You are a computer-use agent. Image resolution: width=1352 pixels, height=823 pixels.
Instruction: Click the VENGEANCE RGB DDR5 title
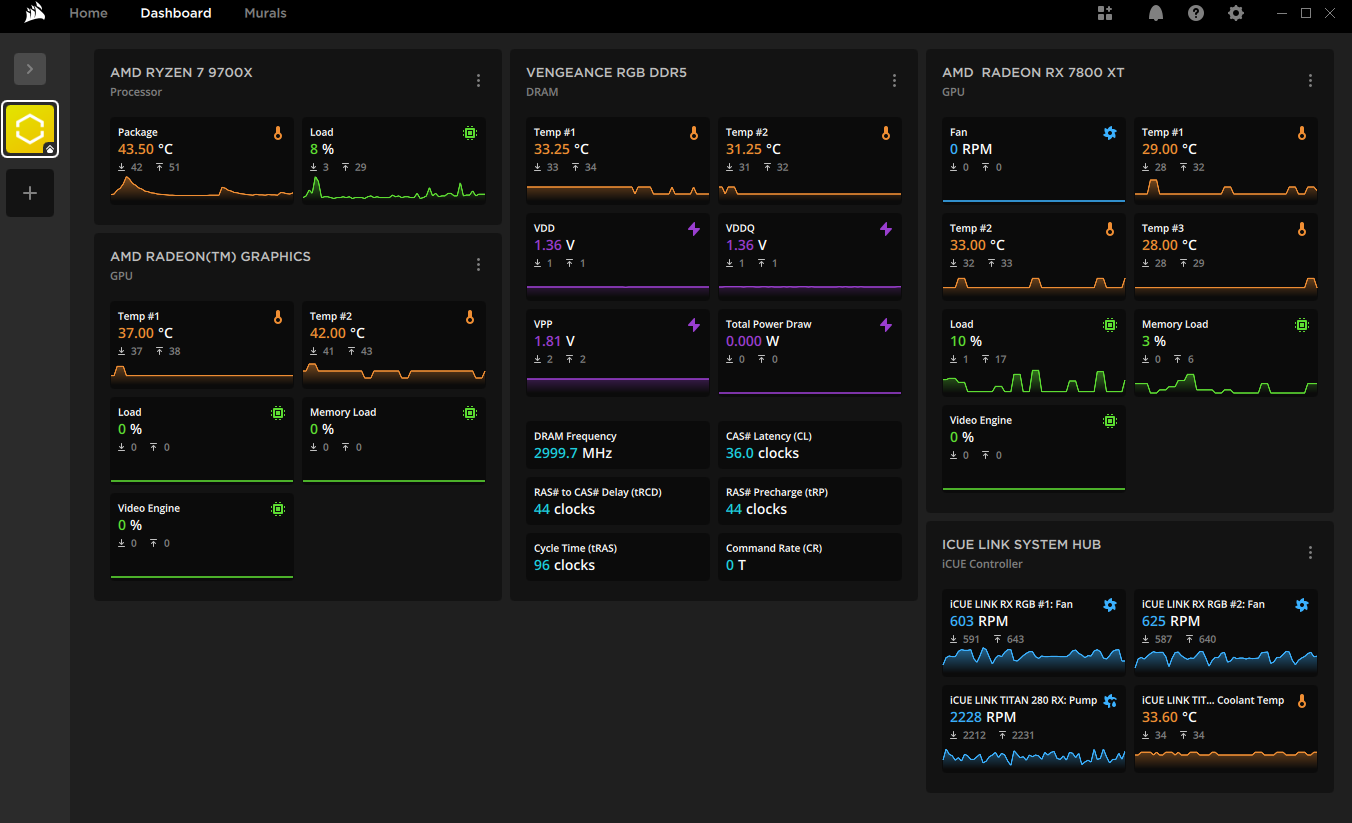[x=607, y=73]
